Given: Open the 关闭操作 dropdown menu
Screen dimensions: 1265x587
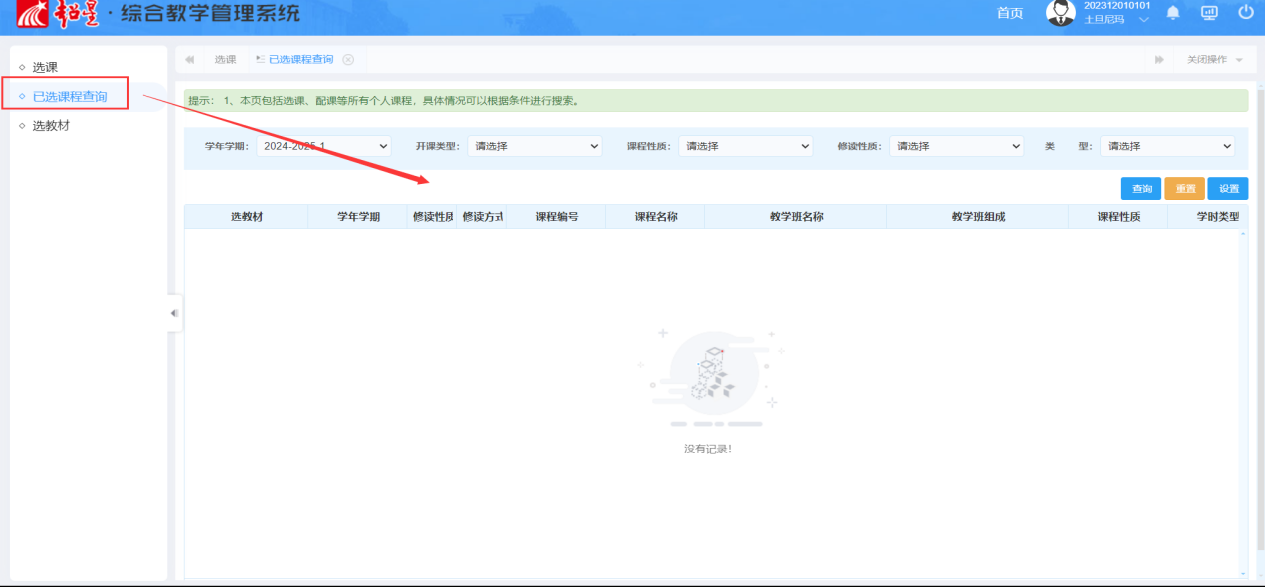Looking at the screenshot, I should point(1214,60).
